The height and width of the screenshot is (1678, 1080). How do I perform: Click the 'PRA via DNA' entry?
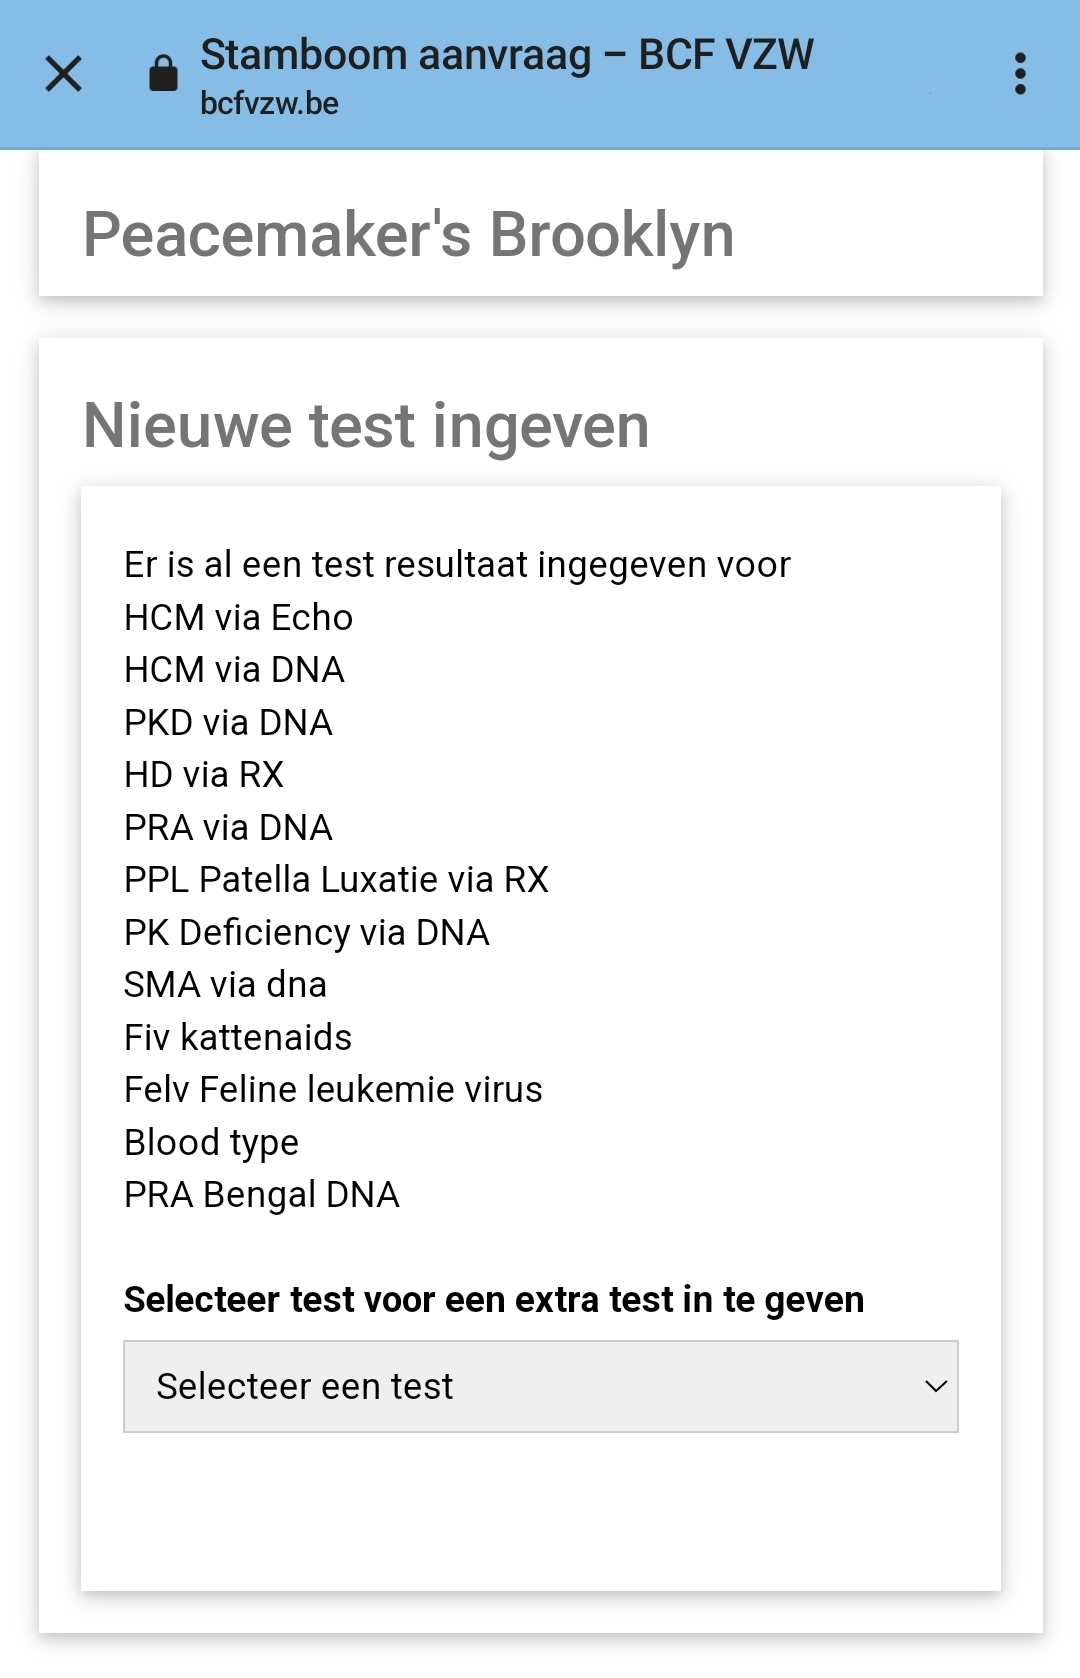[x=228, y=828]
